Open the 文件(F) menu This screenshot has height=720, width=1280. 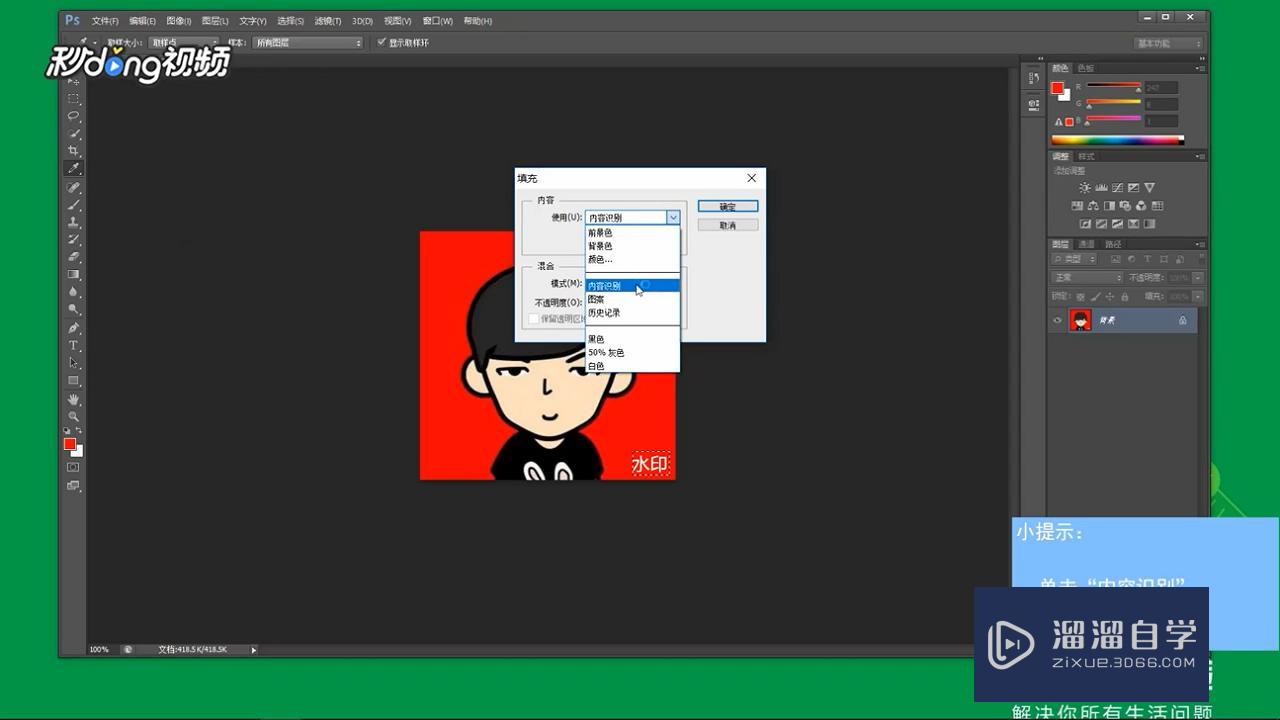pos(105,21)
